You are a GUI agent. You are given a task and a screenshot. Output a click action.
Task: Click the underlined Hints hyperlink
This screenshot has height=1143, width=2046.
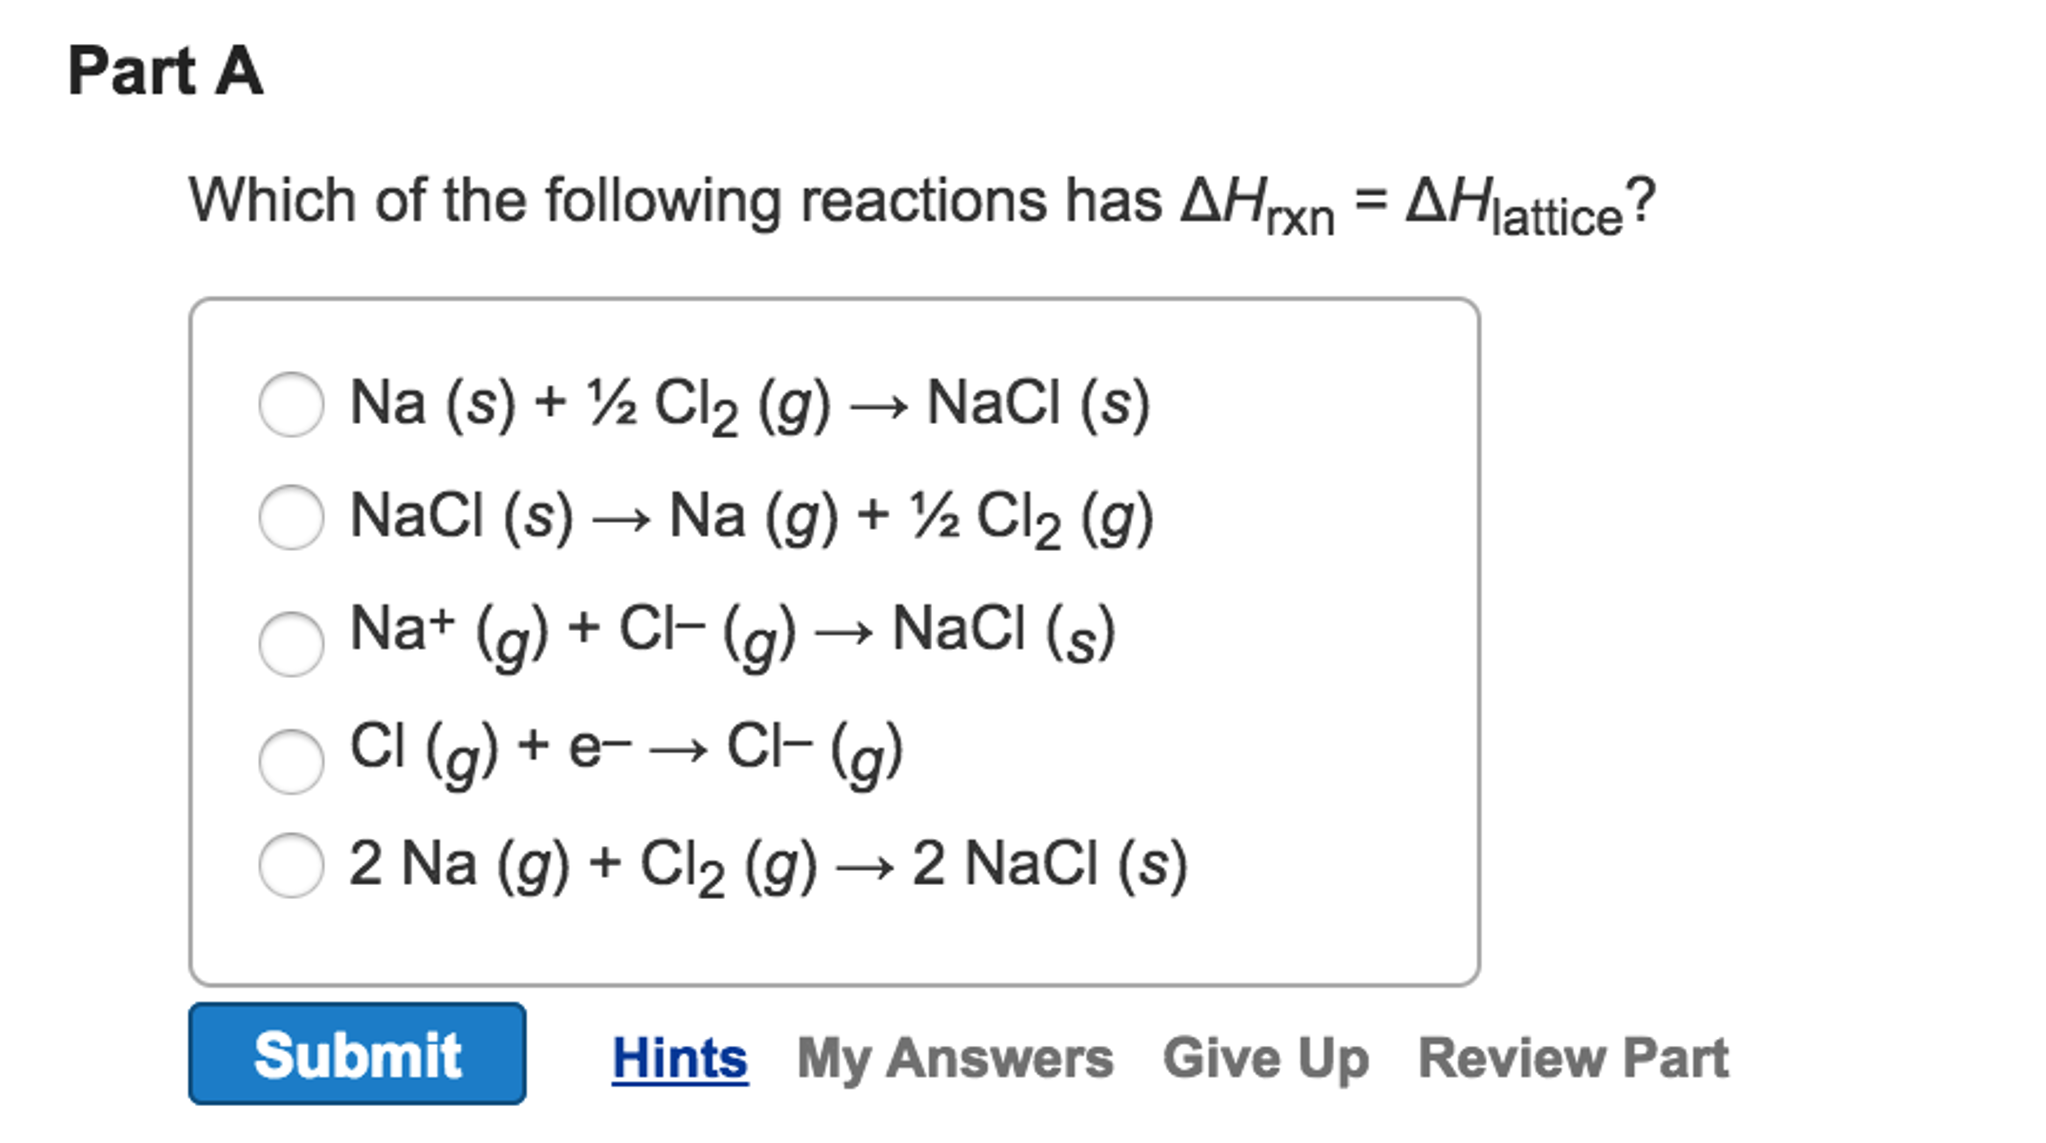(x=679, y=1057)
